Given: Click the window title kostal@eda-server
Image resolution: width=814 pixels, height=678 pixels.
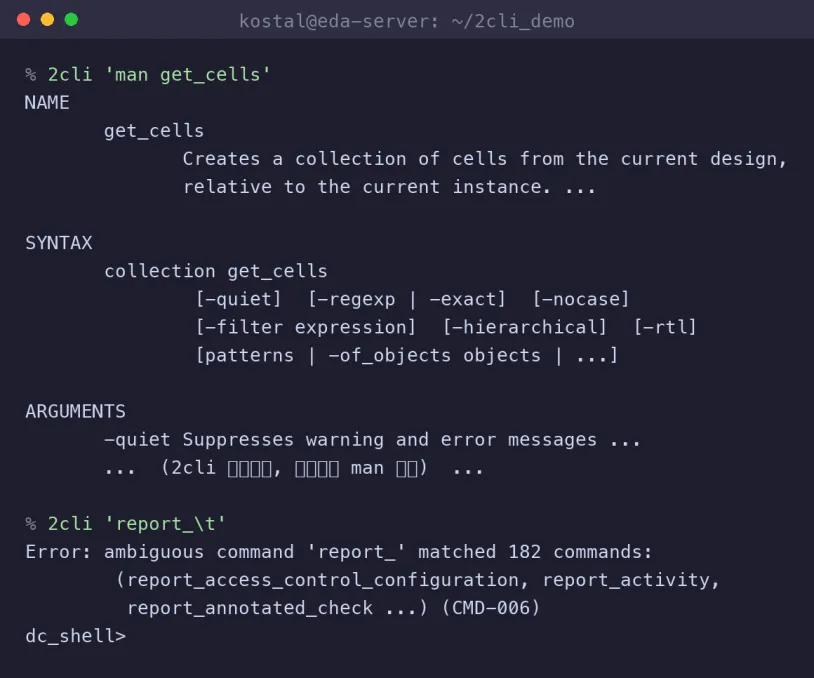Looking at the screenshot, I should coord(406,21).
